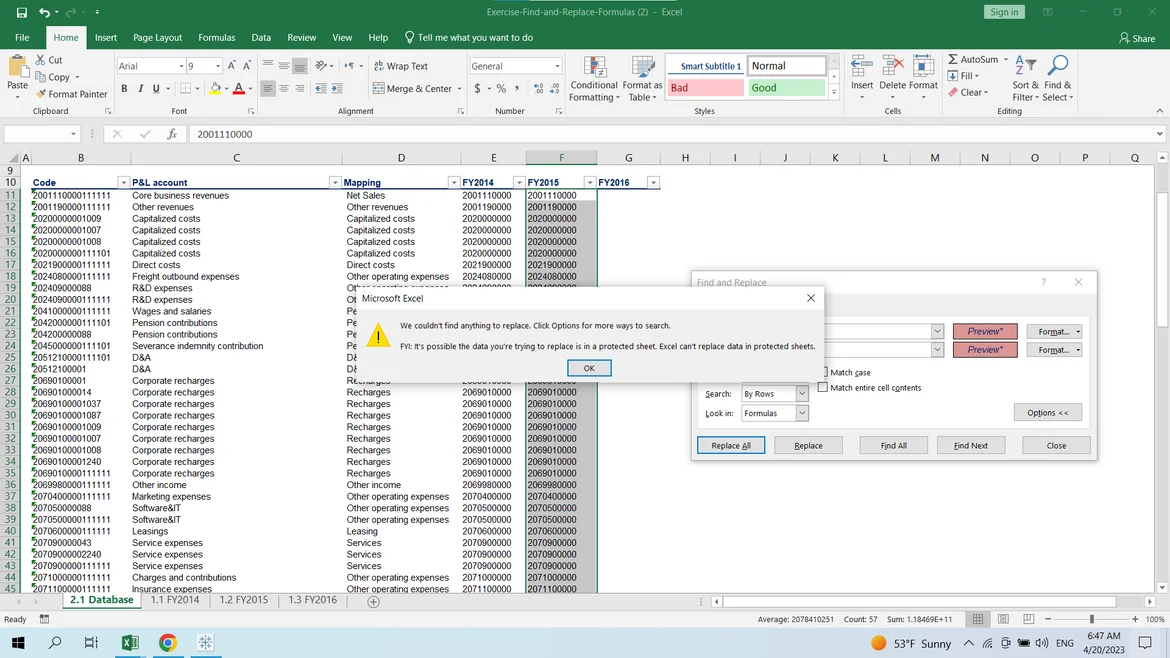This screenshot has width=1170, height=658.
Task: Click the Italic formatting icon
Action: [140, 89]
